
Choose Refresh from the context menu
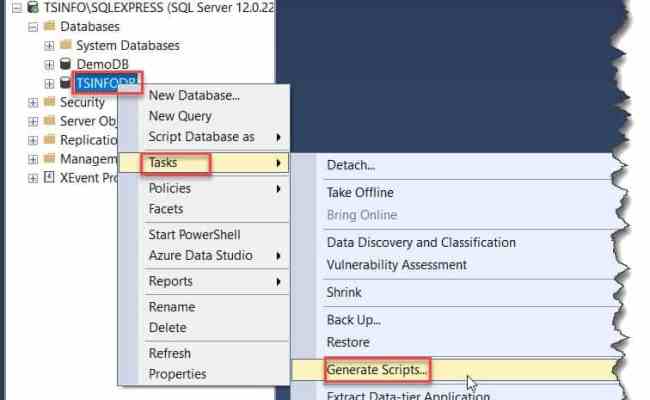click(x=204, y=353)
